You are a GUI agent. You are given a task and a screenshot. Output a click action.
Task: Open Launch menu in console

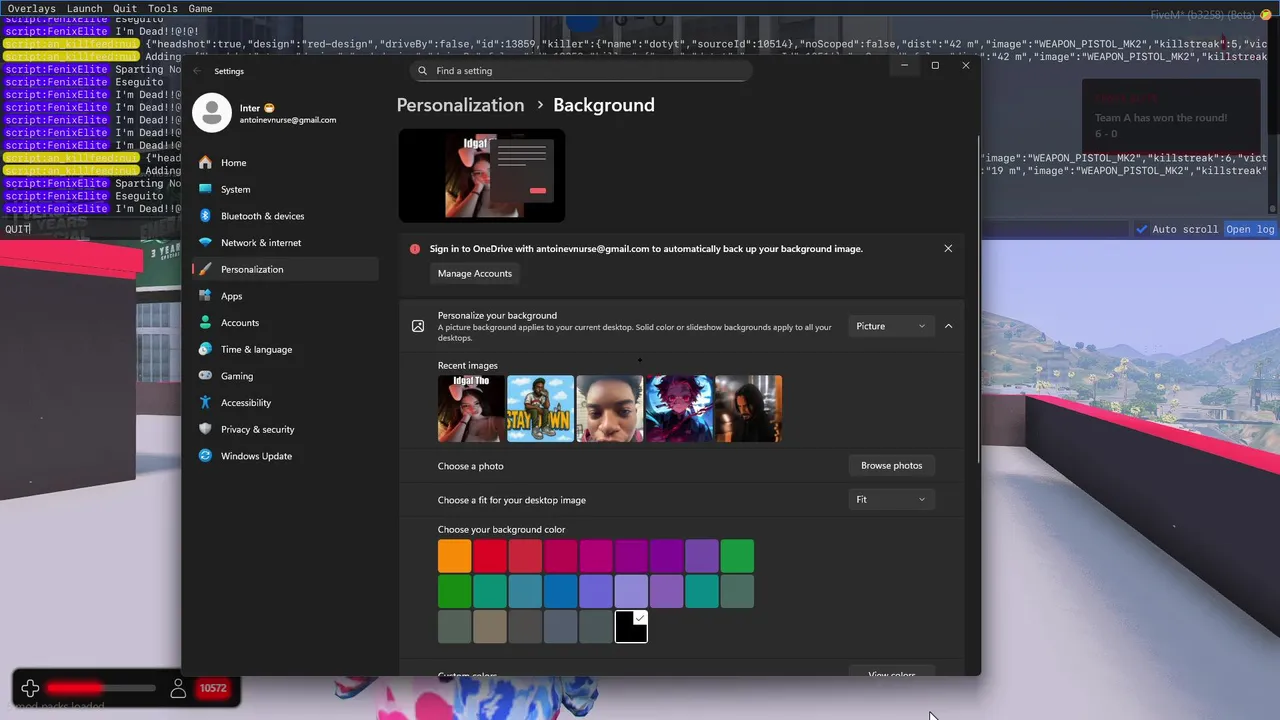[85, 9]
